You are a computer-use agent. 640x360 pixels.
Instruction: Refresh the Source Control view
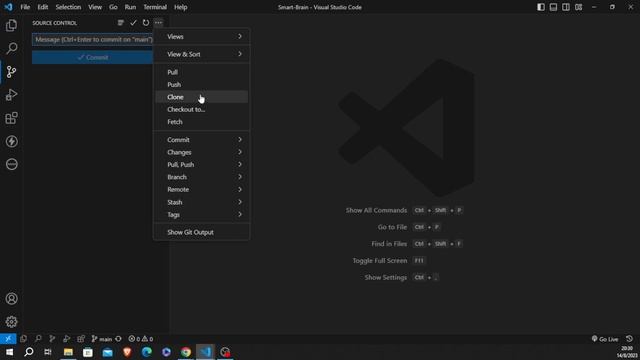click(x=146, y=23)
